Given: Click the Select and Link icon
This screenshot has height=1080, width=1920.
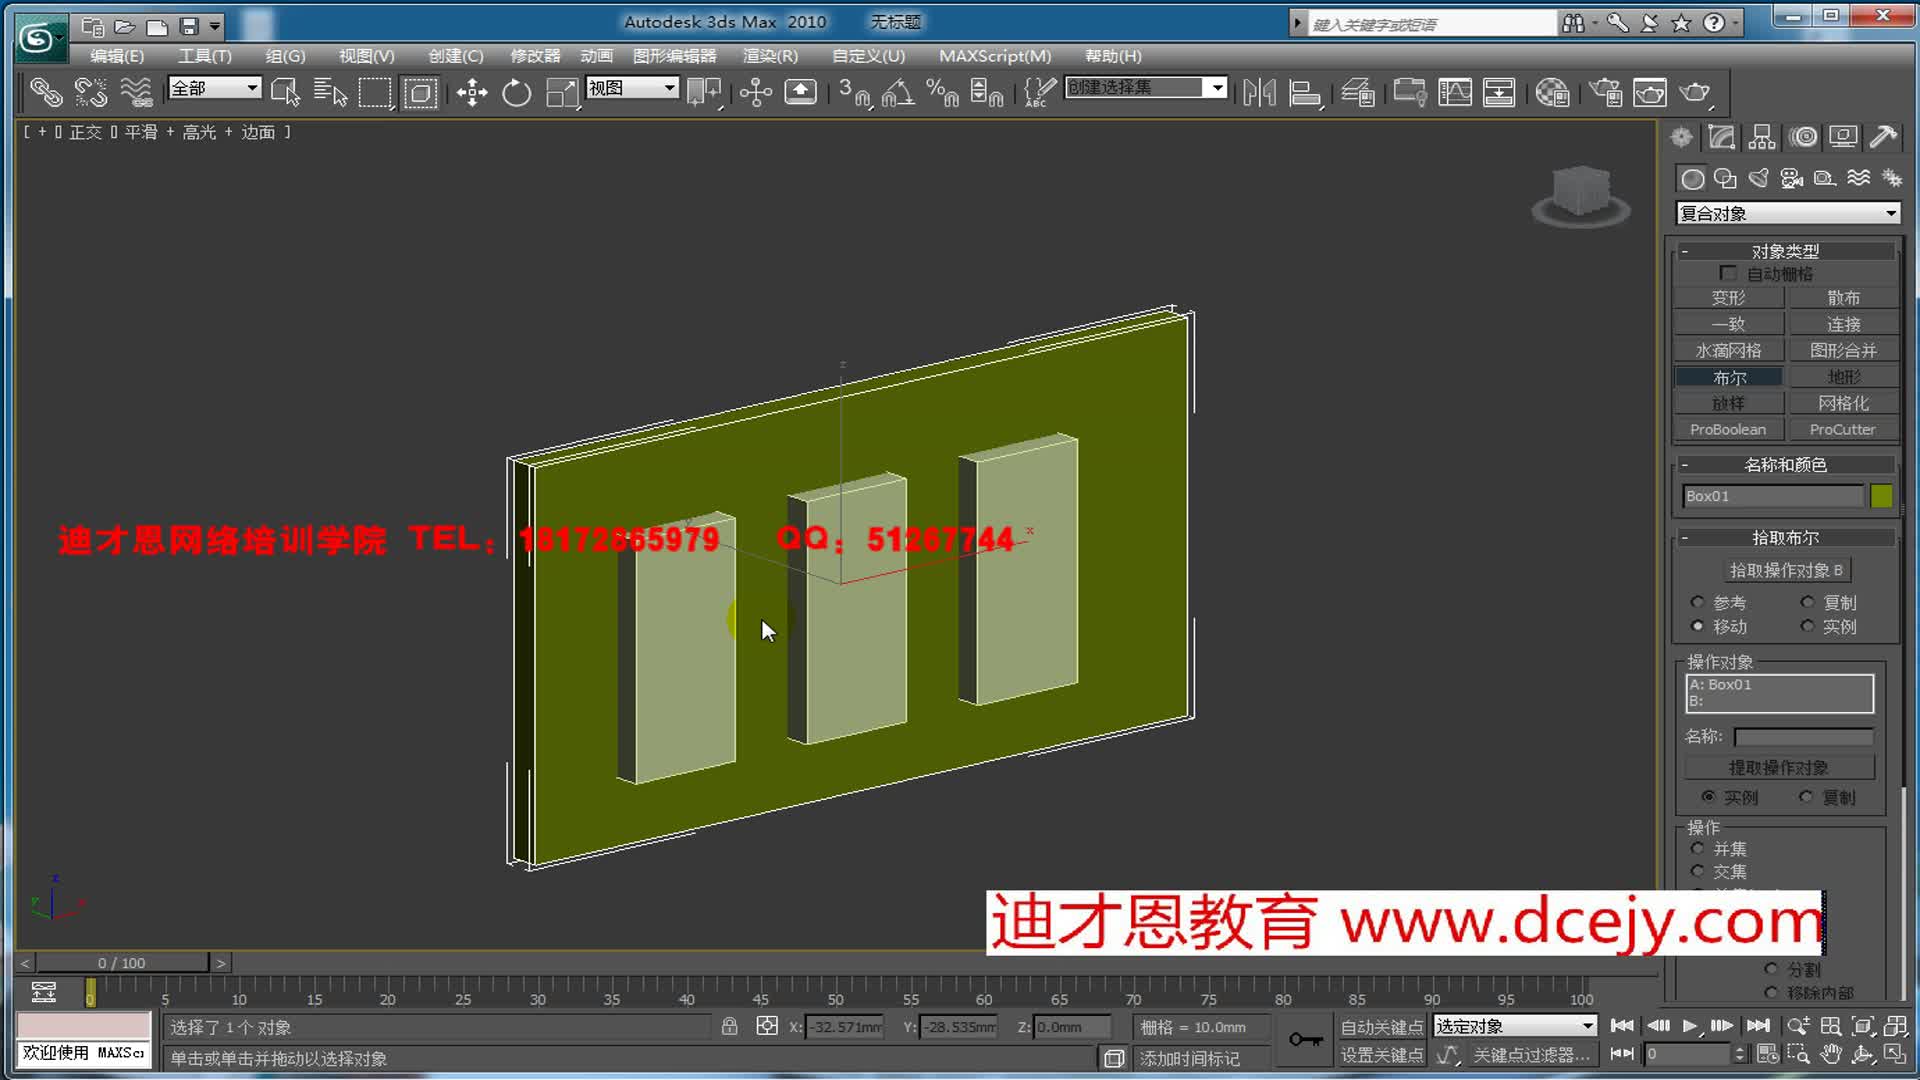Looking at the screenshot, I should pos(46,93).
